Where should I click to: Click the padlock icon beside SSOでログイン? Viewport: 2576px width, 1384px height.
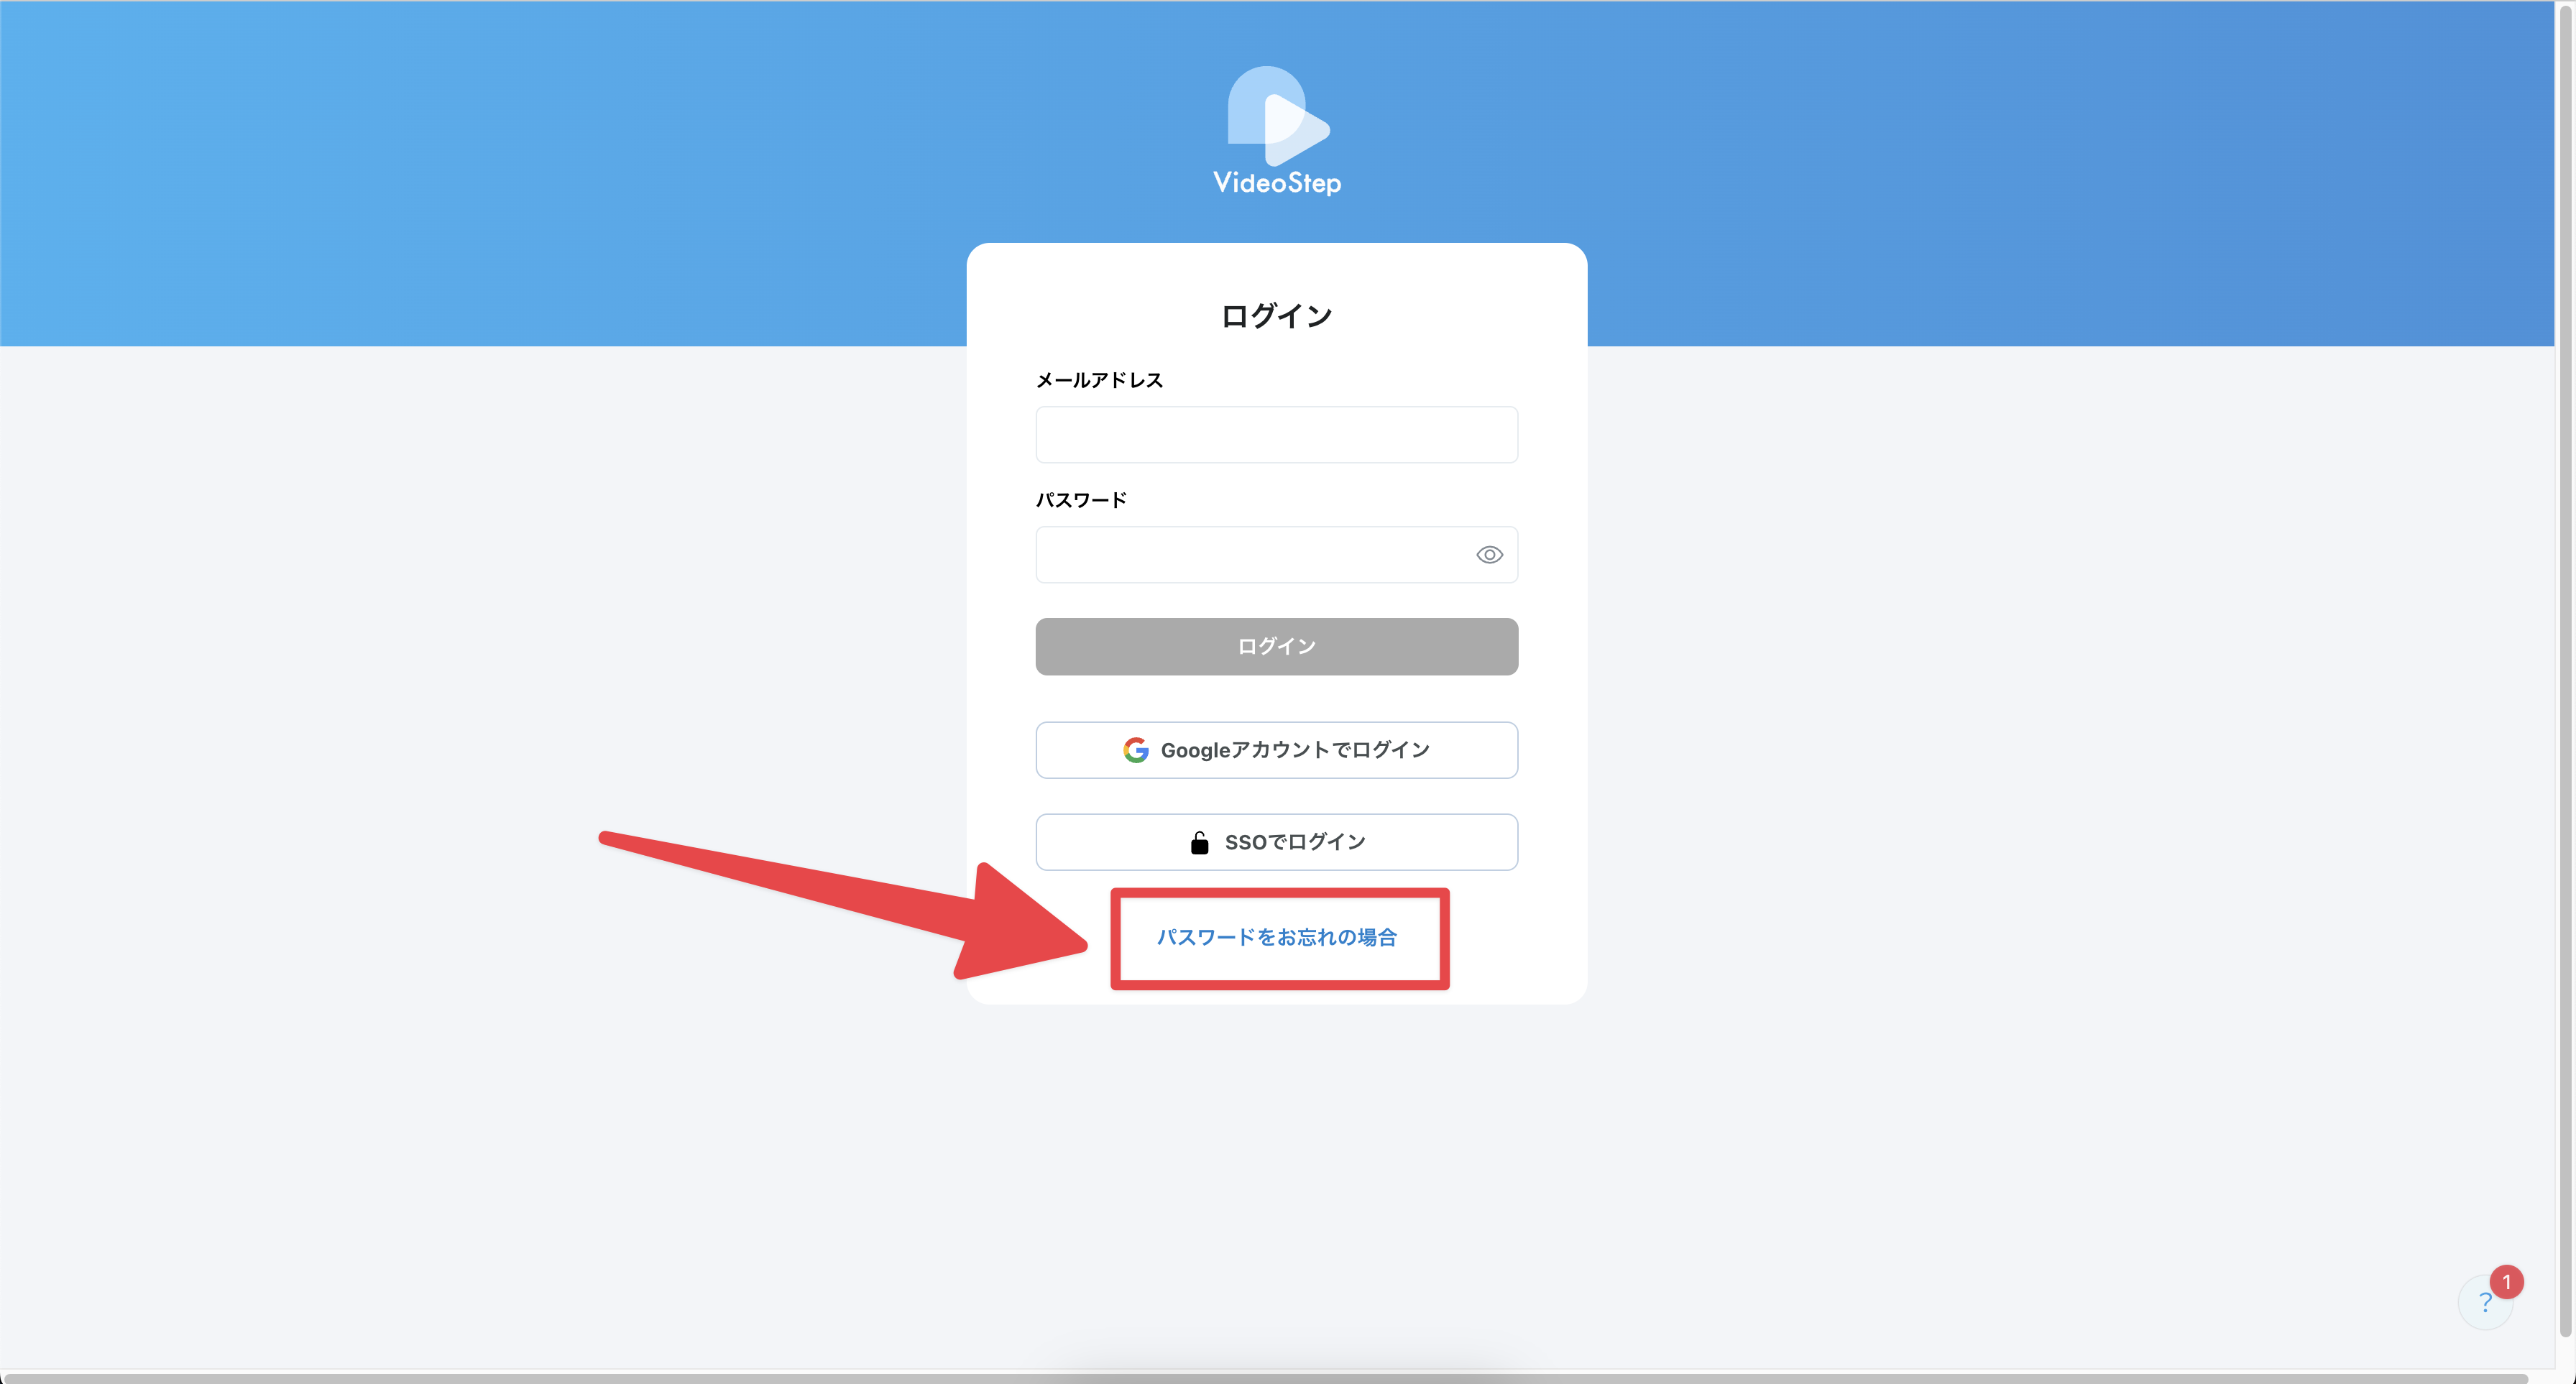tap(1199, 842)
